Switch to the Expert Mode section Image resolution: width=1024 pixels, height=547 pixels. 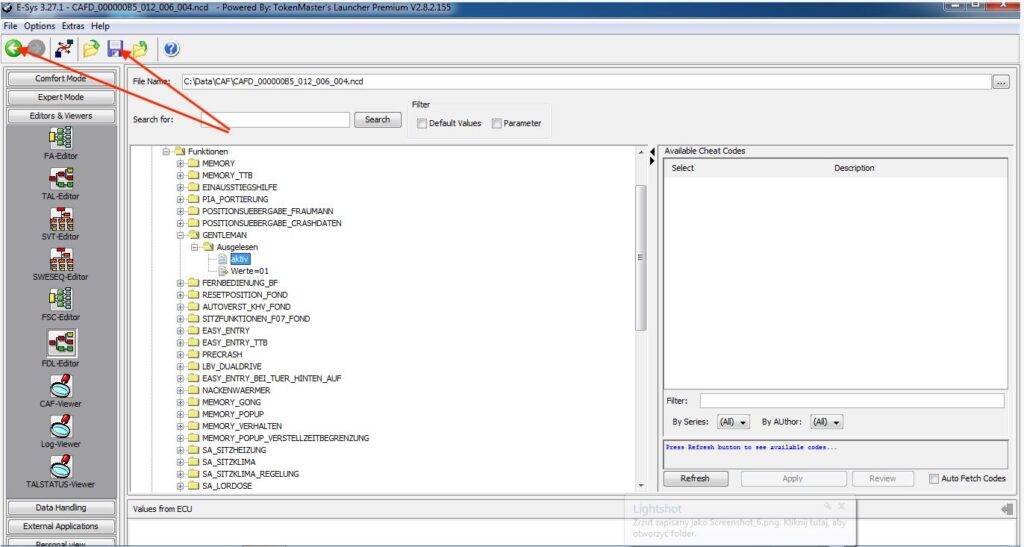click(x=61, y=97)
